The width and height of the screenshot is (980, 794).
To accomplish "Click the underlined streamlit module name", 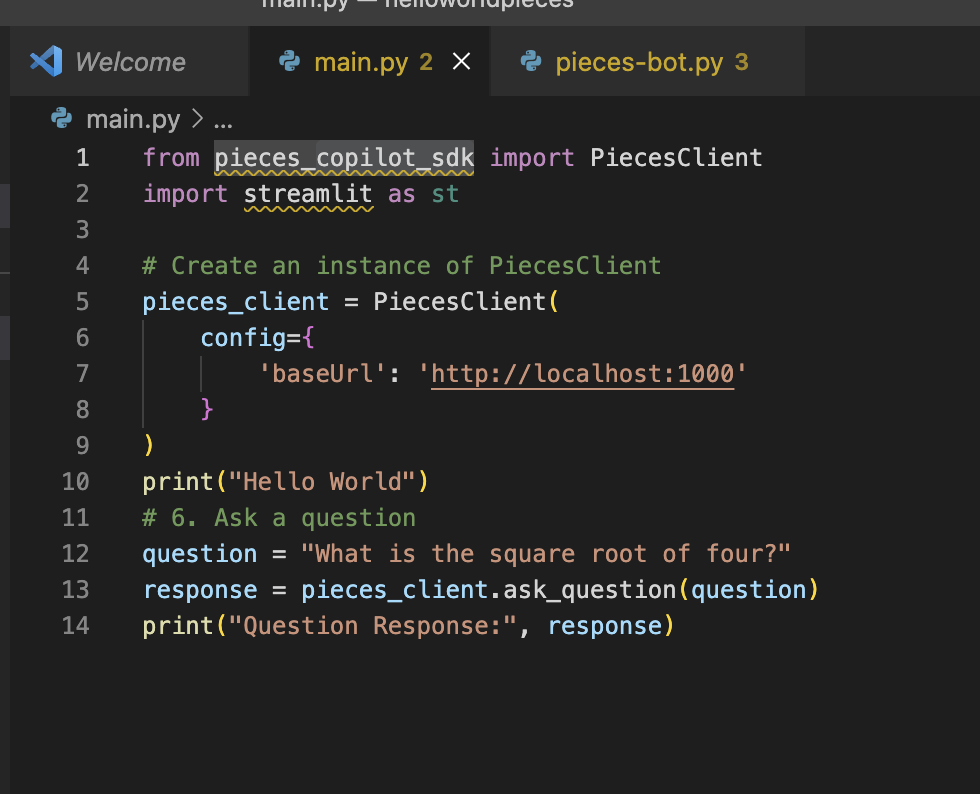I will [308, 194].
